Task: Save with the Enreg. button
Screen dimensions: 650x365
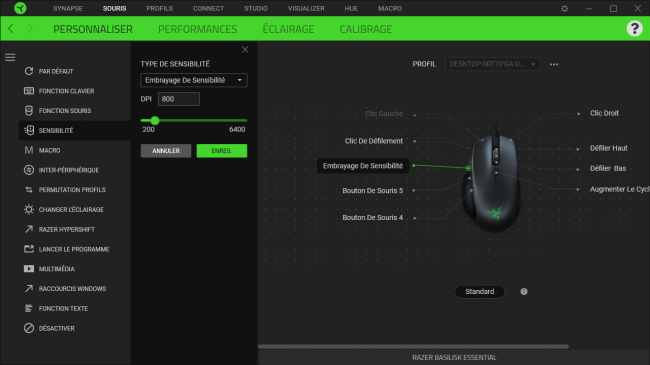Action: point(222,151)
